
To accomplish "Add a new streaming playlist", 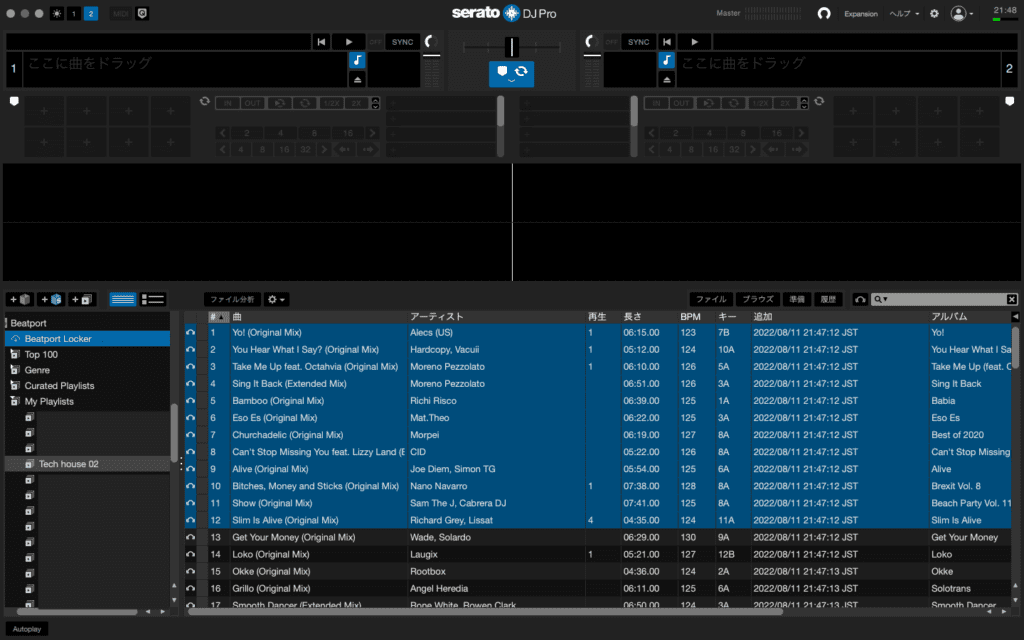I will (82, 299).
